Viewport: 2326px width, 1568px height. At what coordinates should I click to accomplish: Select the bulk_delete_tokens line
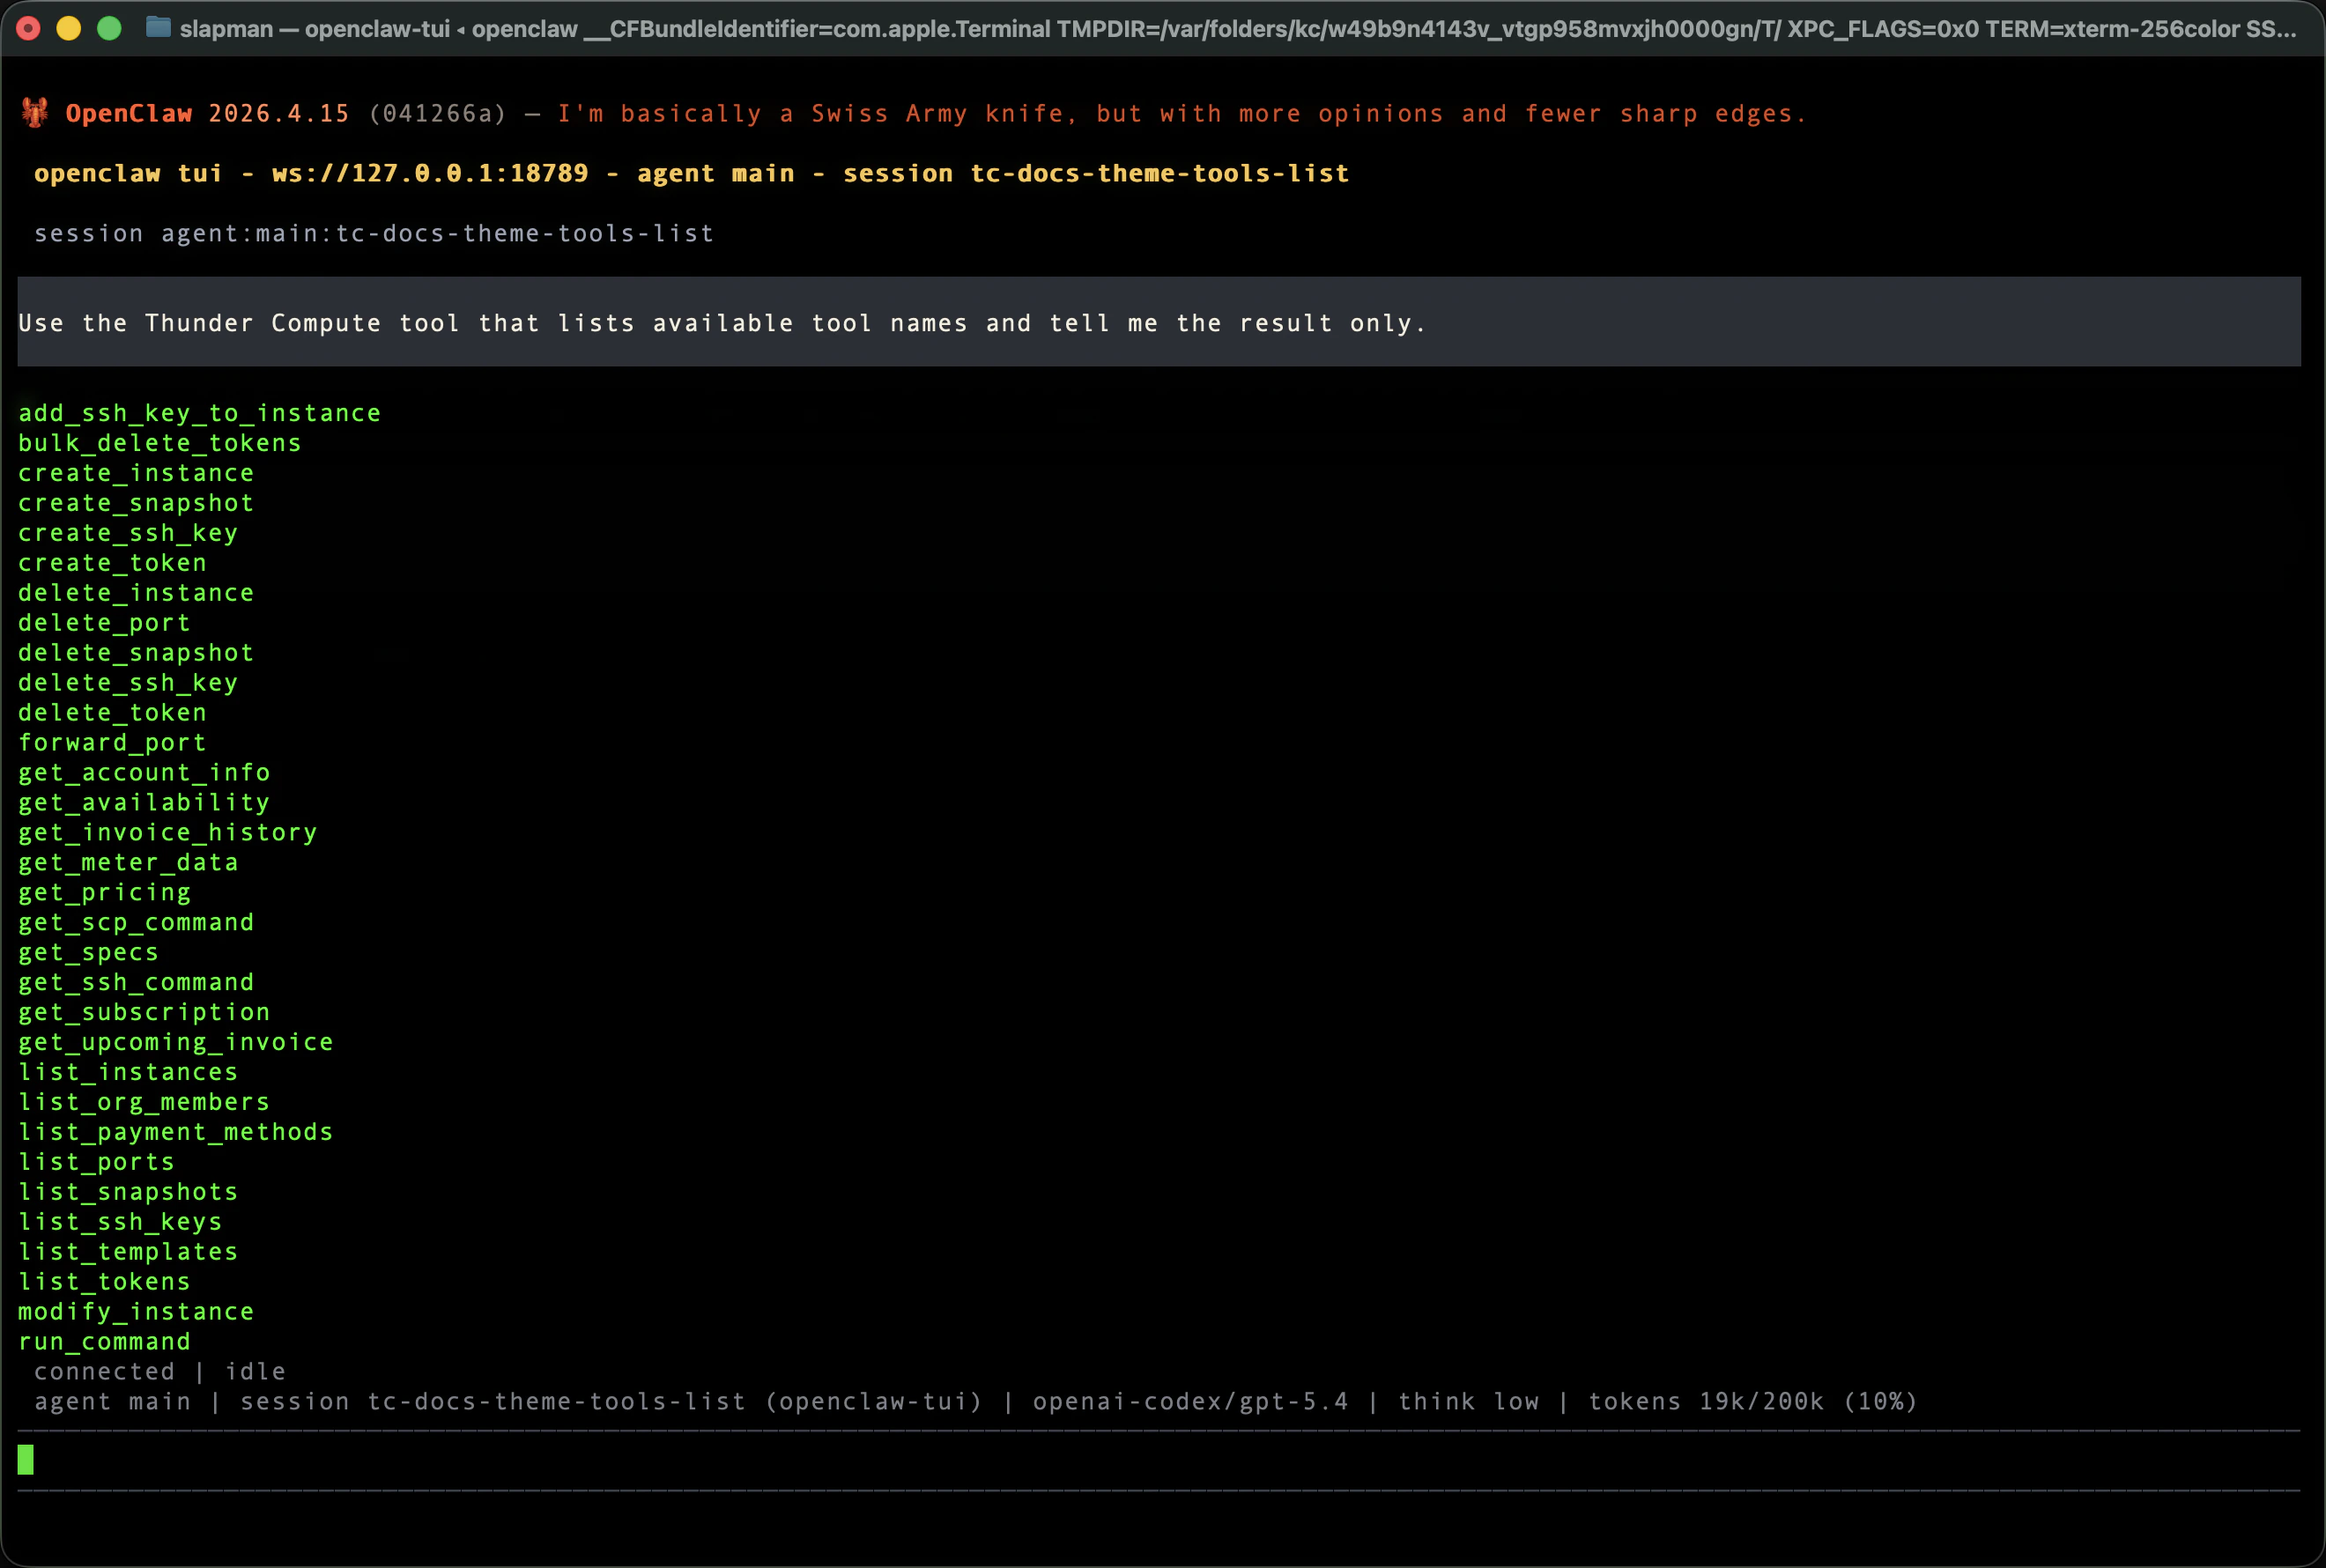160,443
